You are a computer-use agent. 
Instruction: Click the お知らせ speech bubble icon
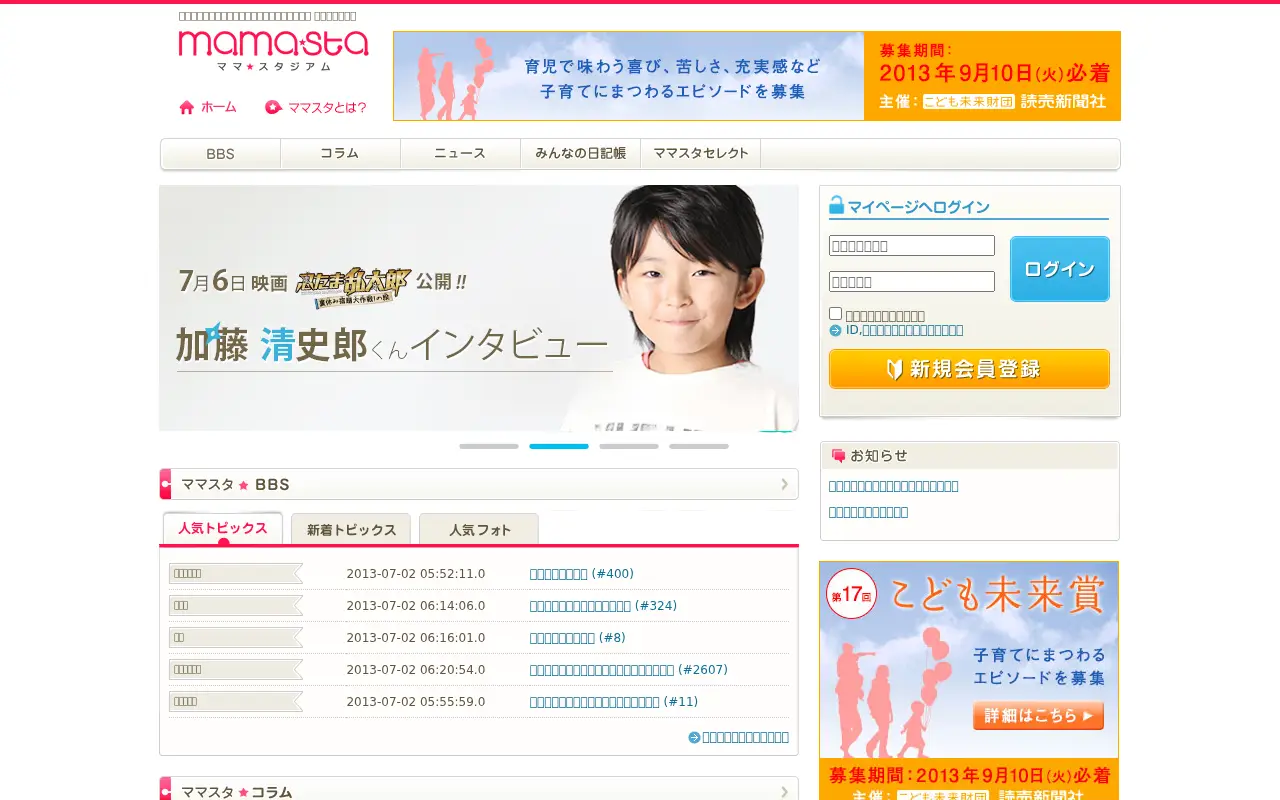click(x=838, y=456)
